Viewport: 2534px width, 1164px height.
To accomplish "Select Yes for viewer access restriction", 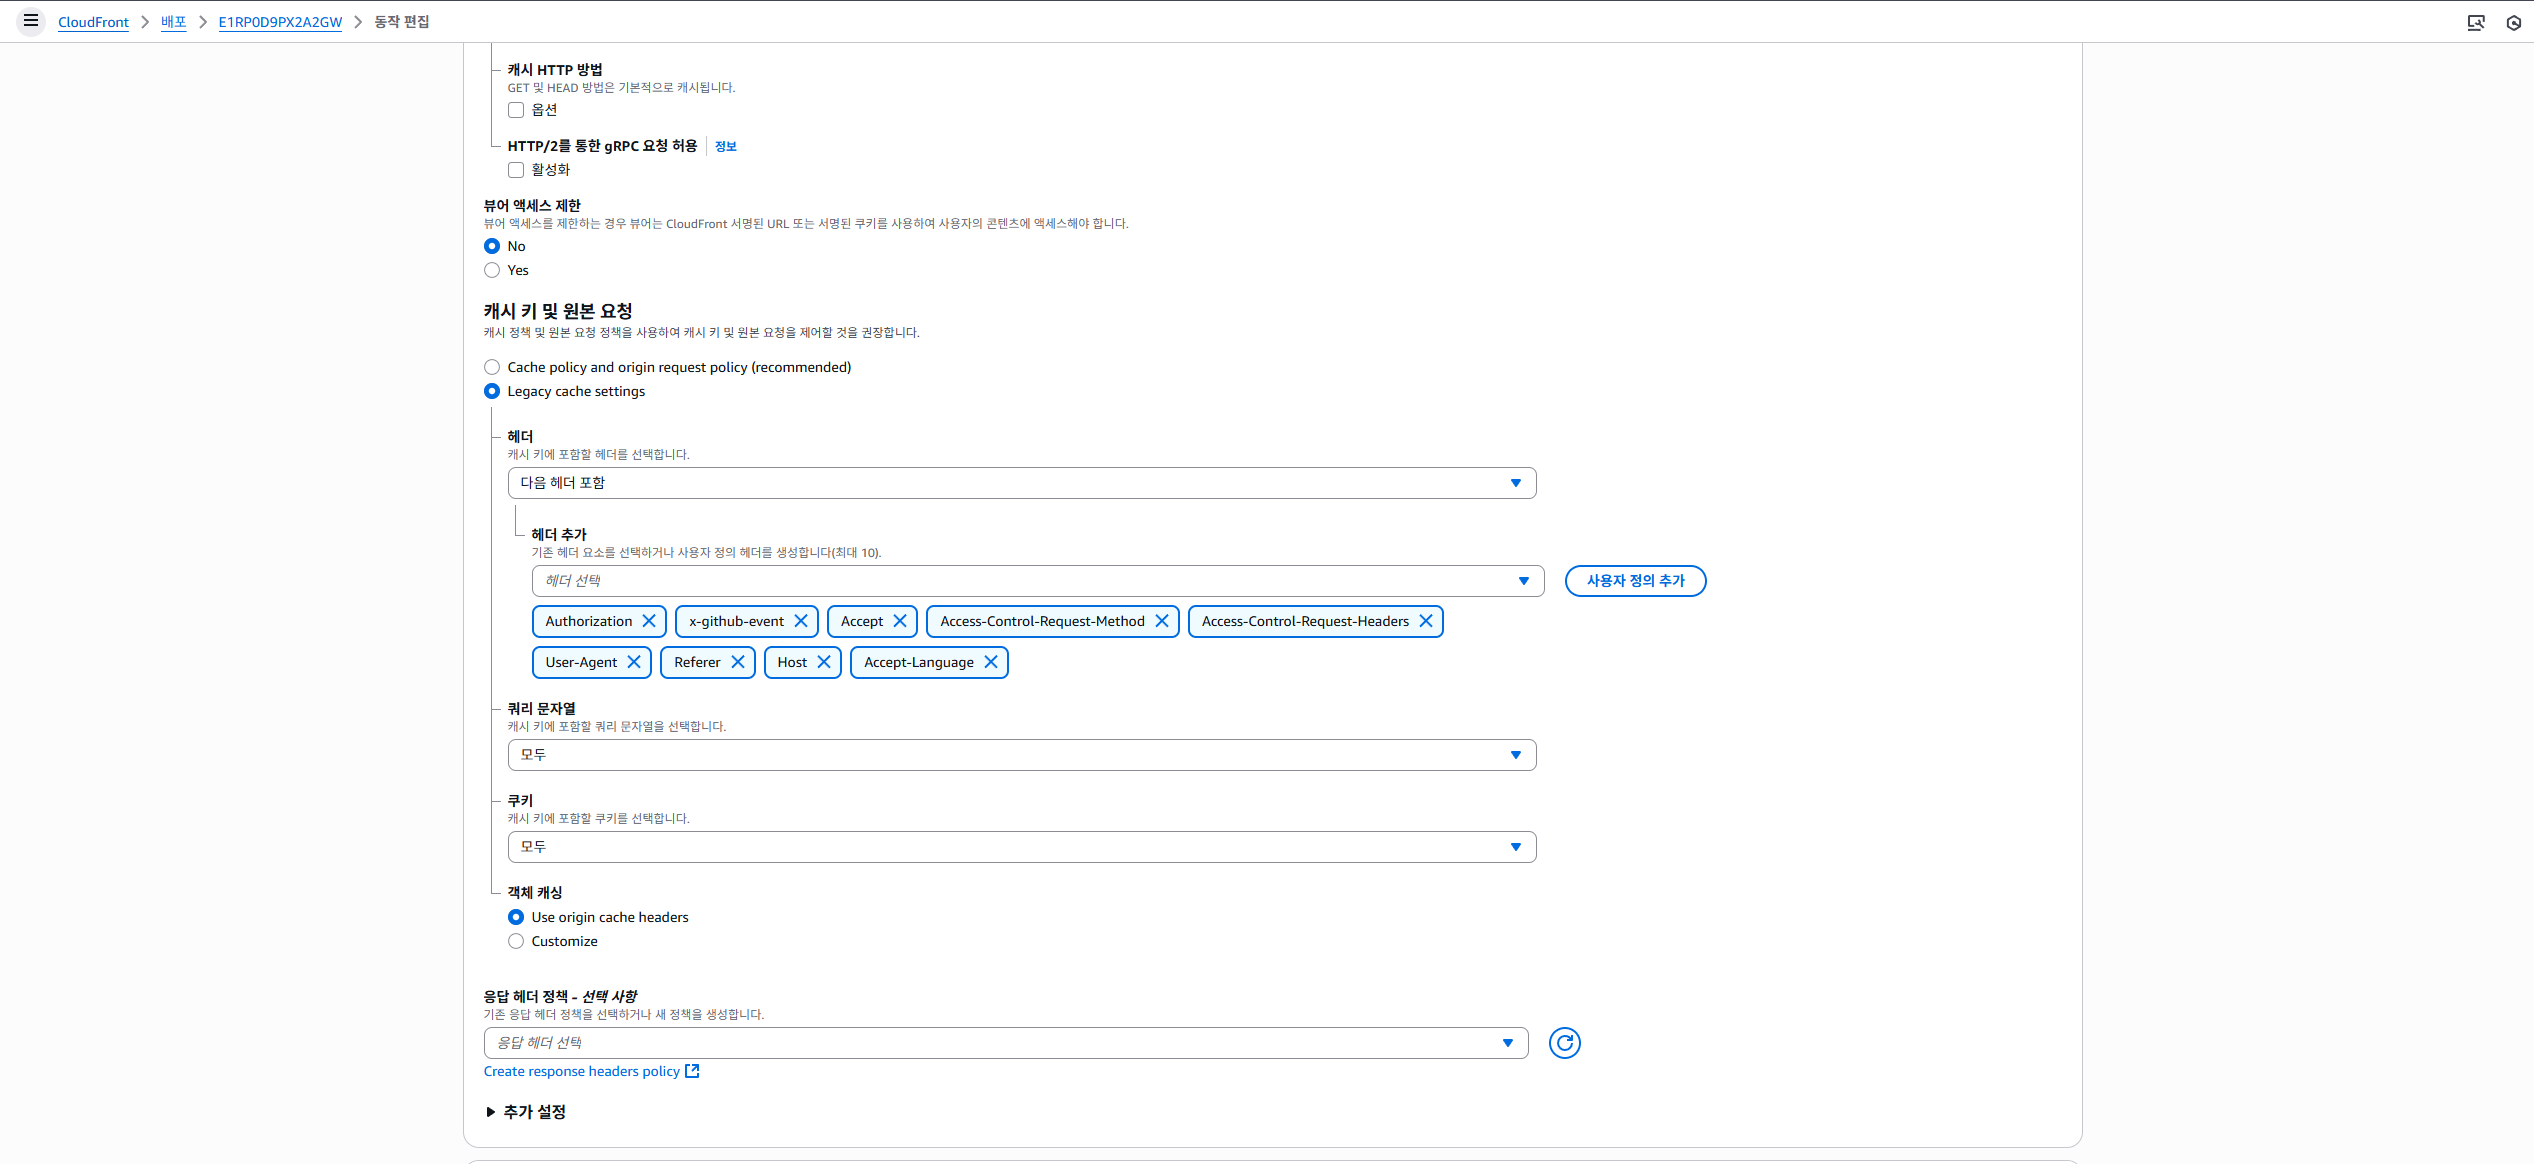I will tap(492, 270).
